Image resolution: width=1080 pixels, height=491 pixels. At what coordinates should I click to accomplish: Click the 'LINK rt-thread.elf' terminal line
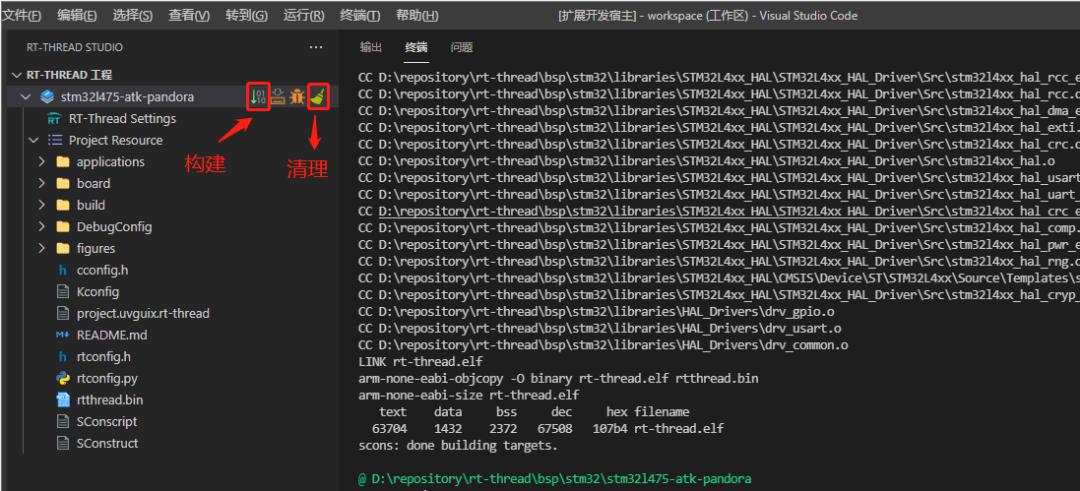pyautogui.click(x=420, y=362)
